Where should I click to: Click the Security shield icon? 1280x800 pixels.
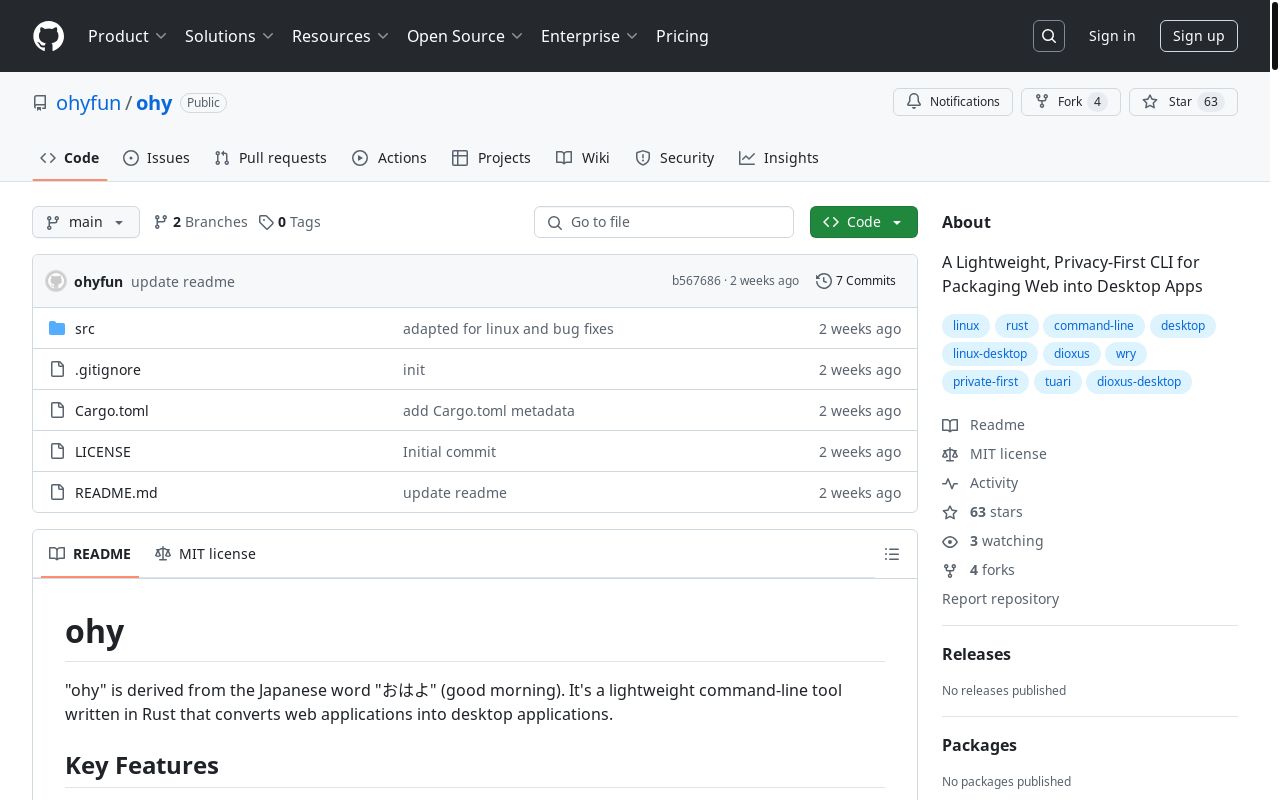tap(643, 158)
